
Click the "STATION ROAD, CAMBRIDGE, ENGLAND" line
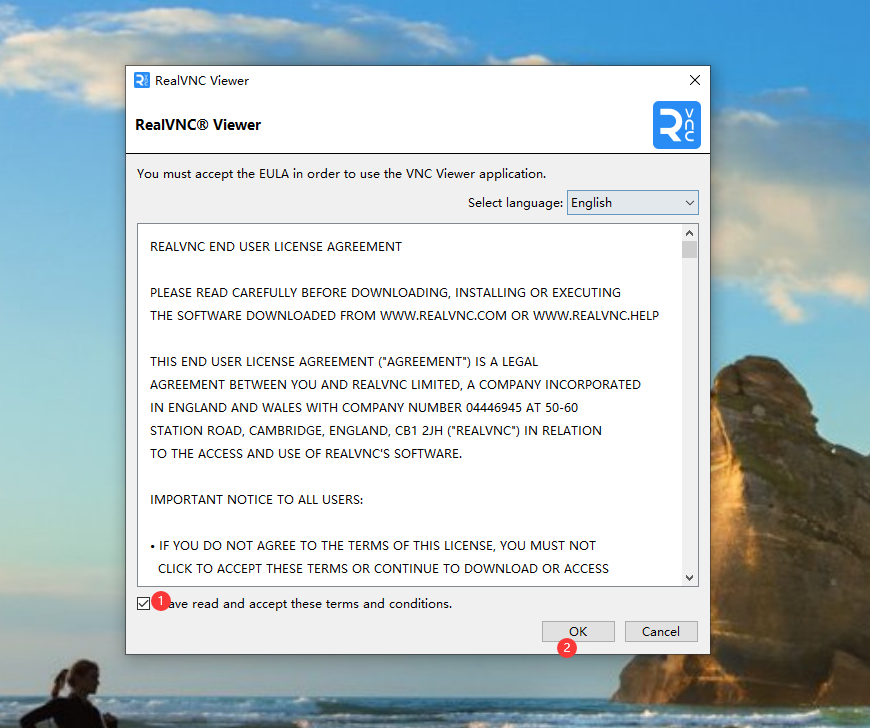pyautogui.click(x=376, y=431)
